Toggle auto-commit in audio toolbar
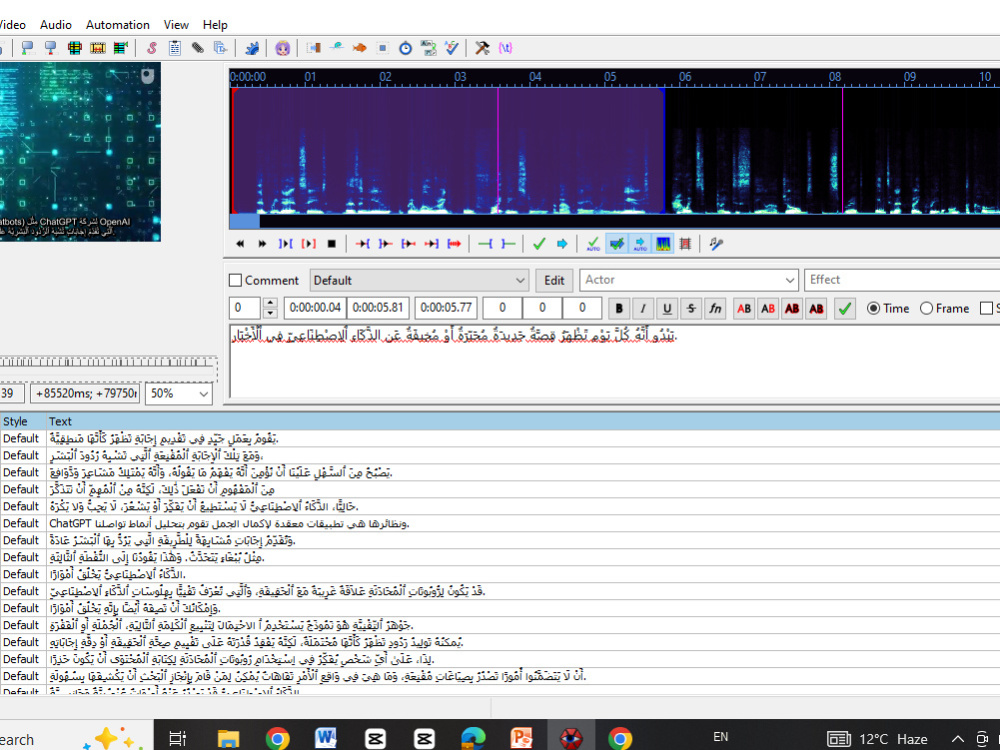1000x750 pixels. pos(593,244)
